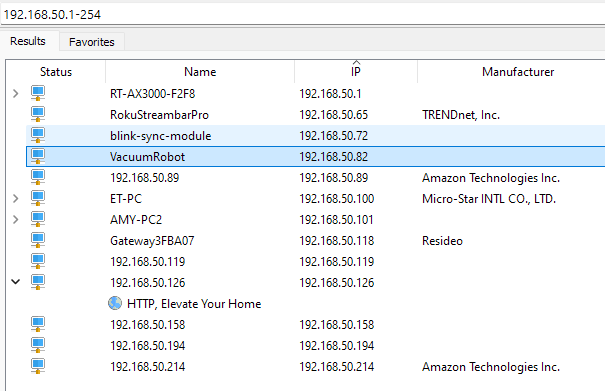This screenshot has height=391, width=605.
Task: Click the computer icon for RT-AX3000-F2F8
Action: (x=38, y=93)
